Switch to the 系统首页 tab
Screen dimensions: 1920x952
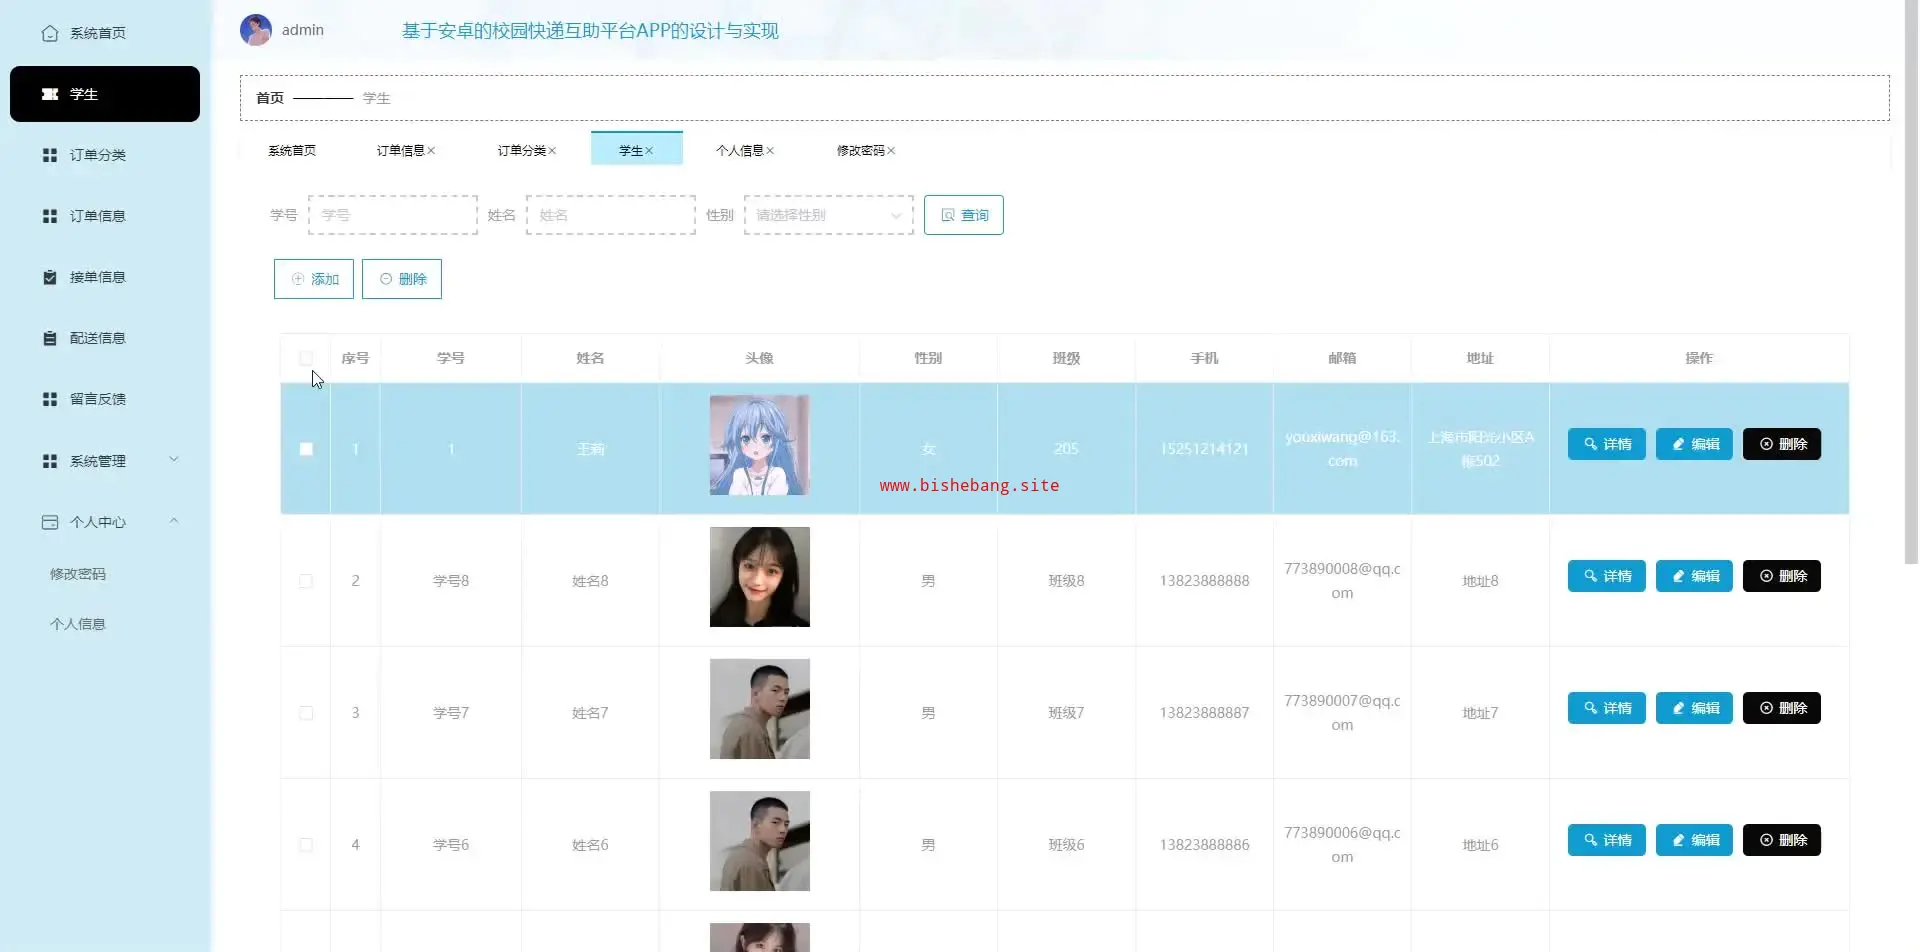292,150
